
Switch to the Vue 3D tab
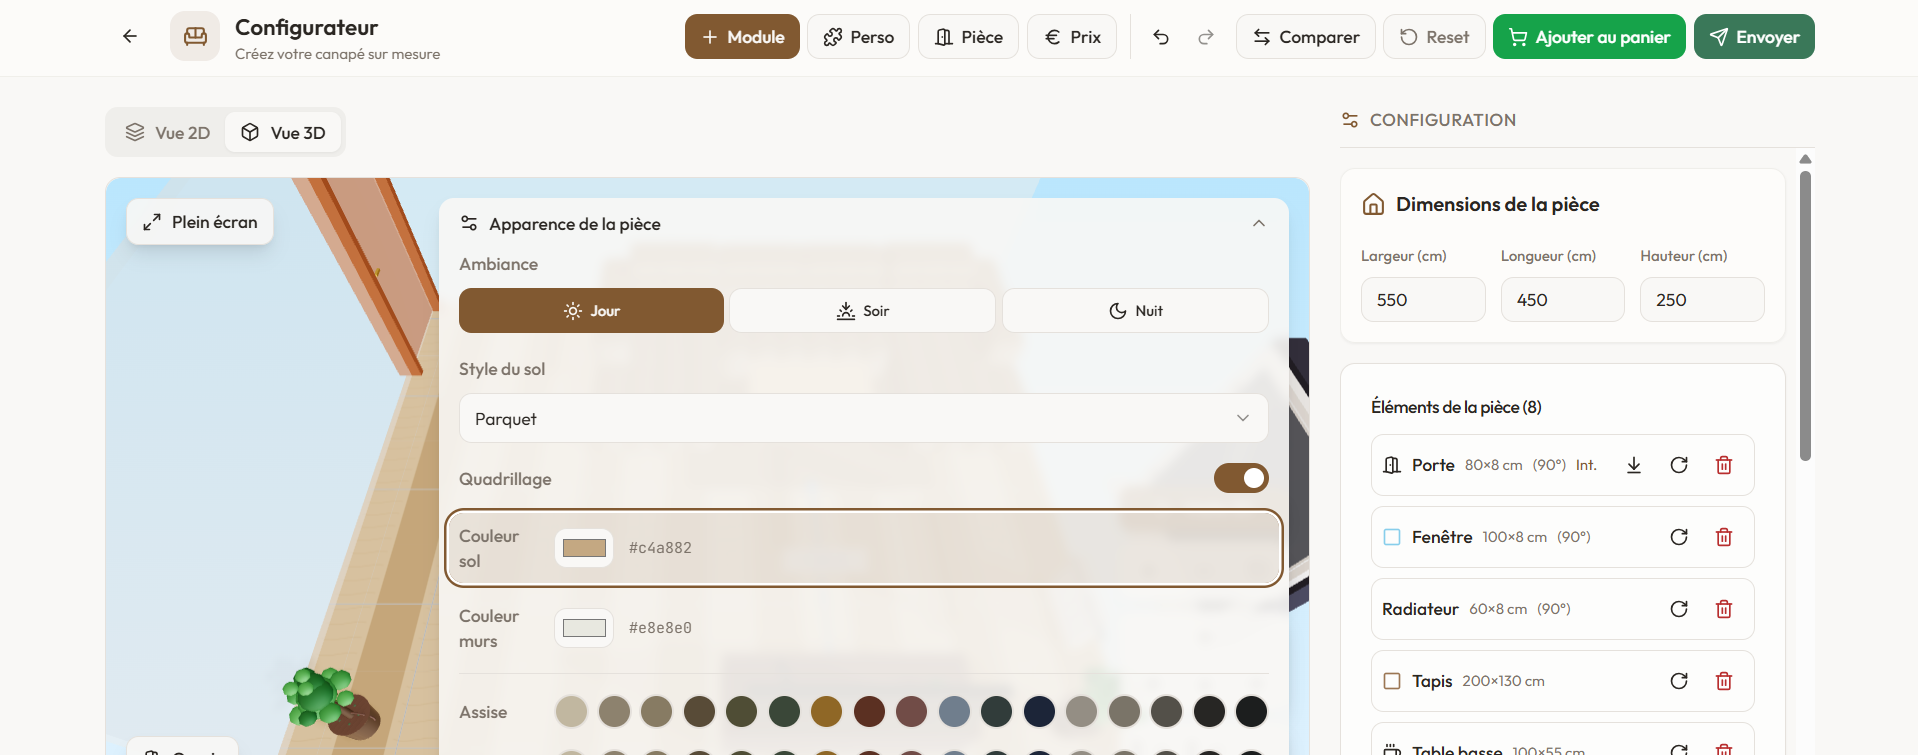(x=284, y=133)
